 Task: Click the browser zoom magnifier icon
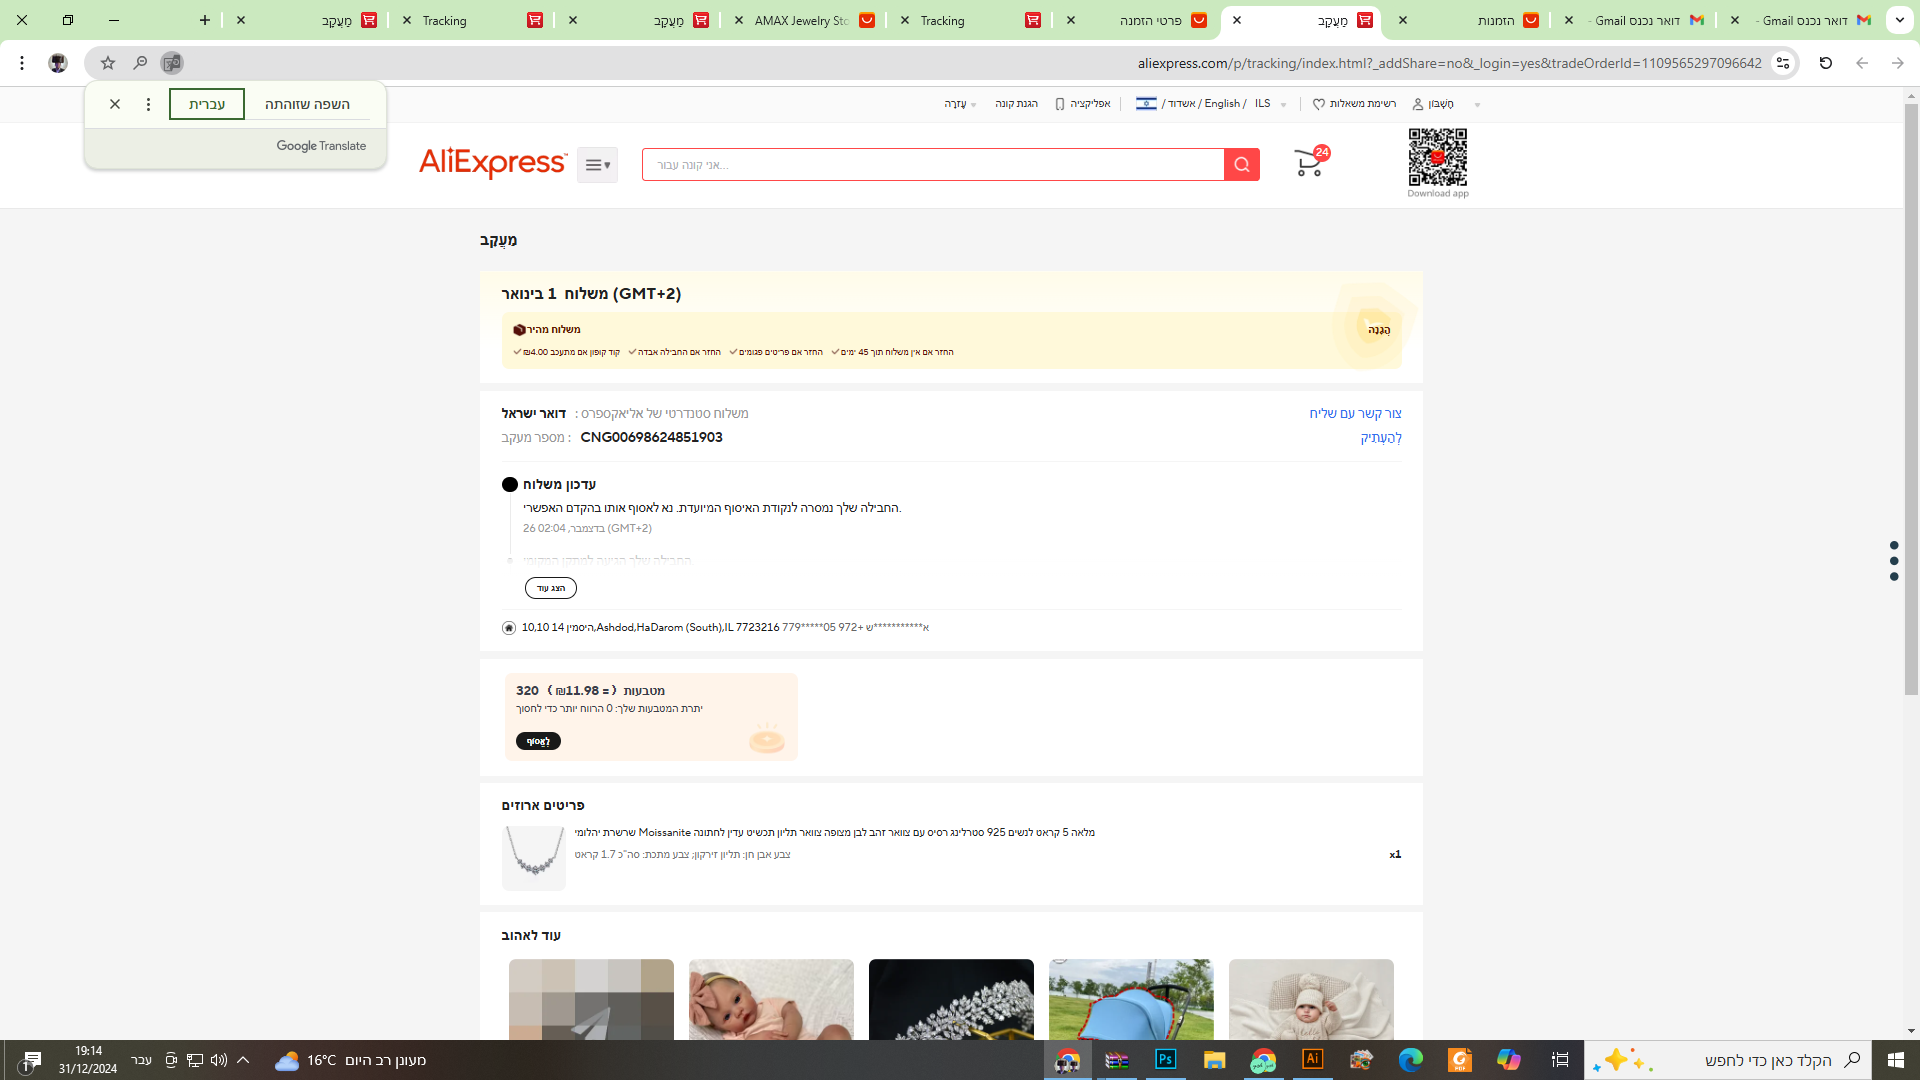(140, 63)
